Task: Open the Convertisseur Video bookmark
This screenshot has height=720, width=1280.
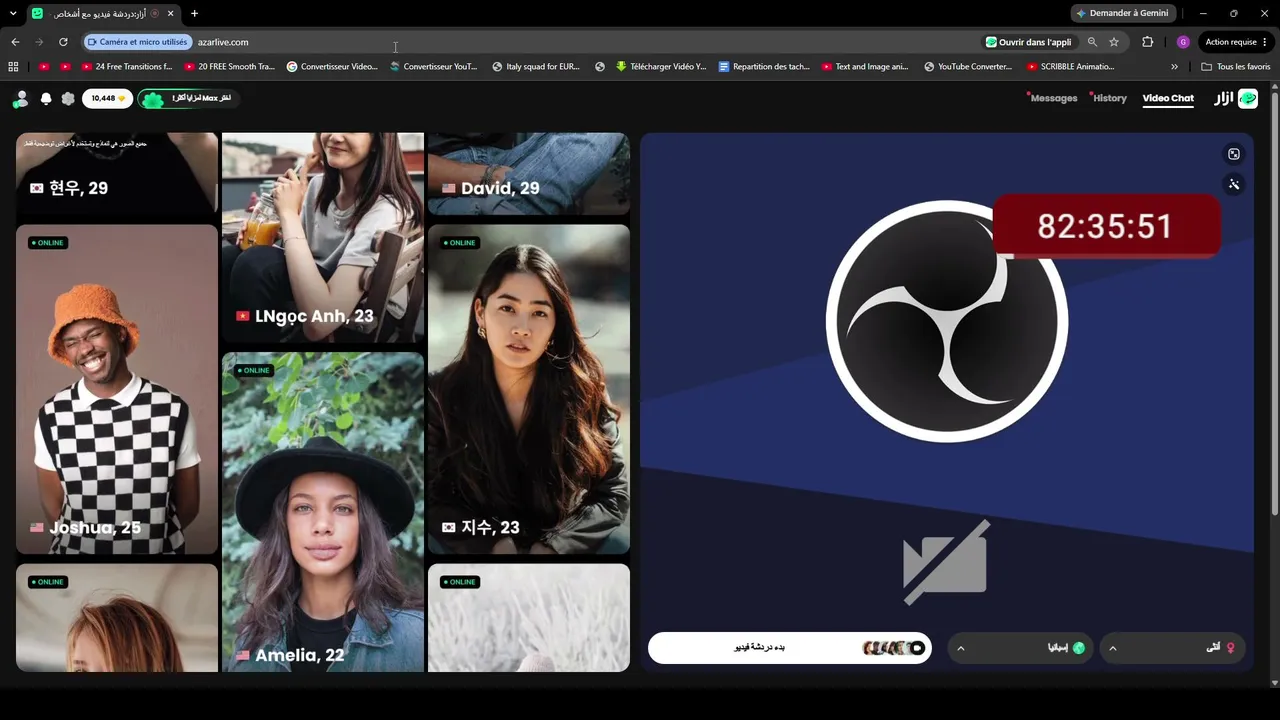Action: (x=332, y=67)
